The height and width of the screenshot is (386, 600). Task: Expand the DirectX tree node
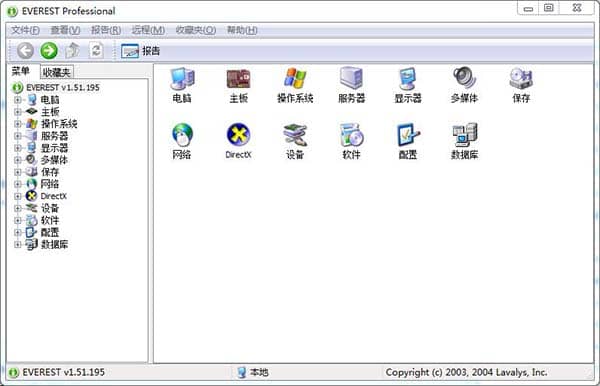17,196
